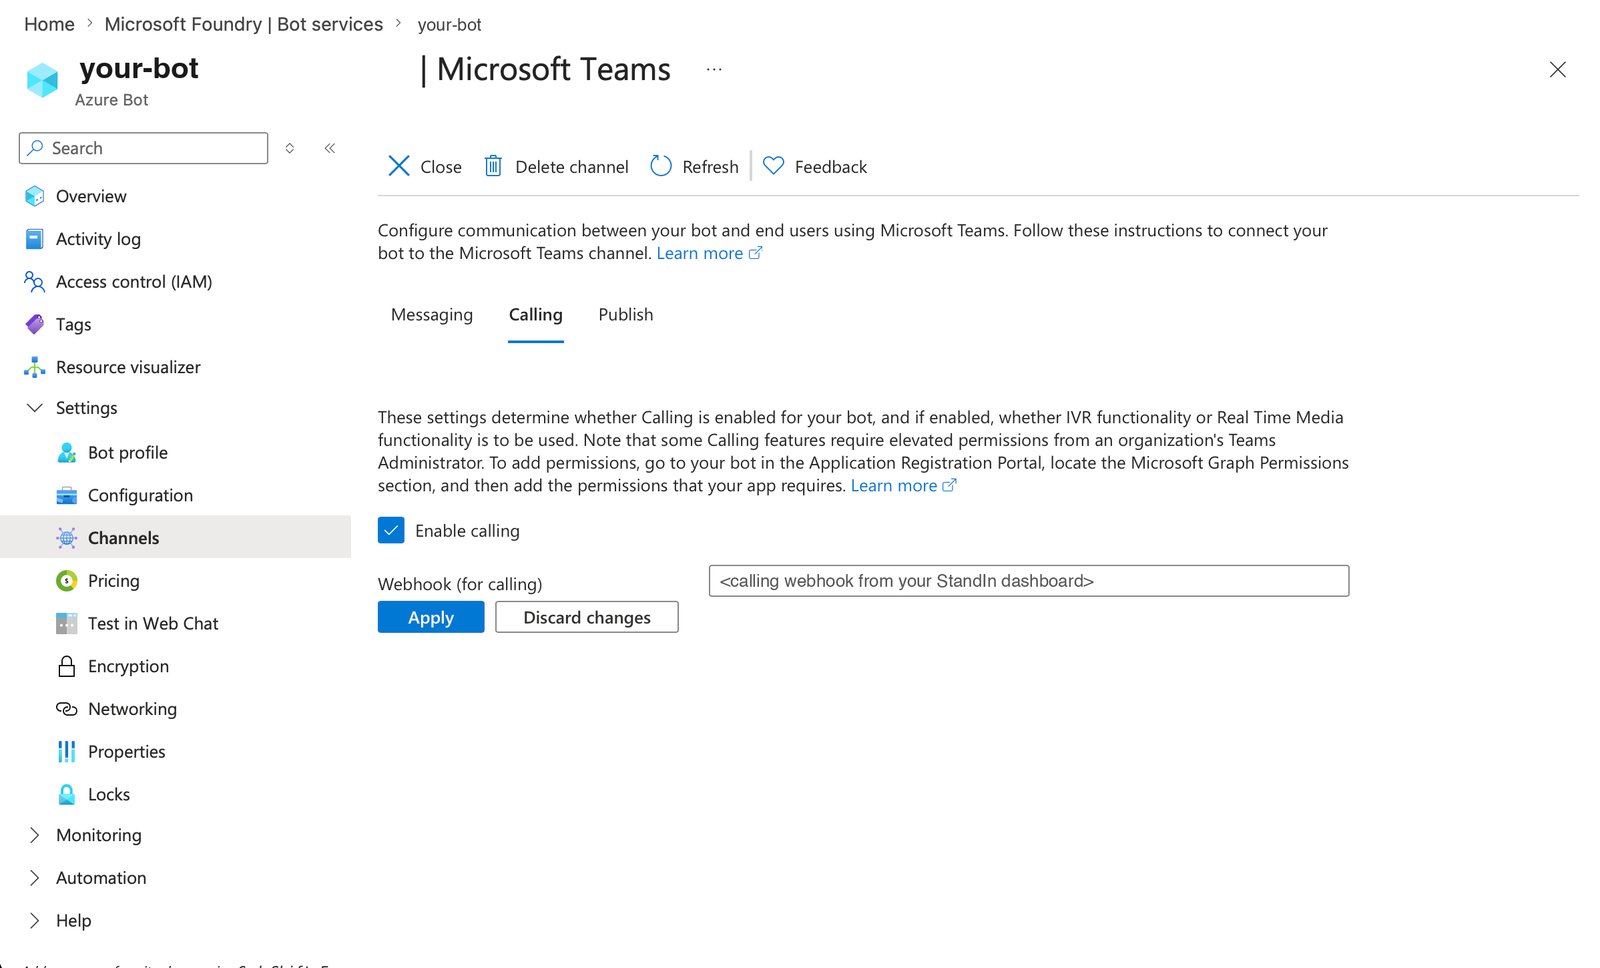Expand the Automation section
The width and height of the screenshot is (1600, 968).
tap(35, 878)
